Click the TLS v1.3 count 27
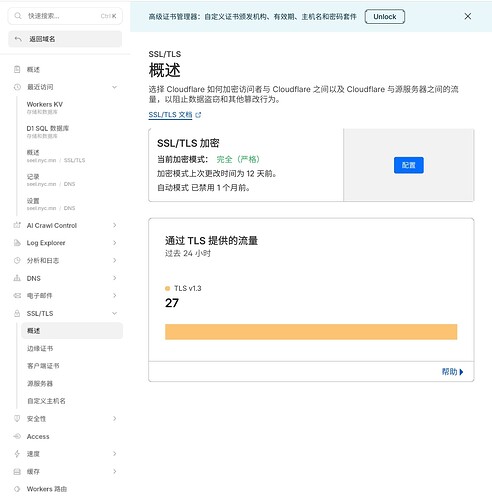 [172, 303]
